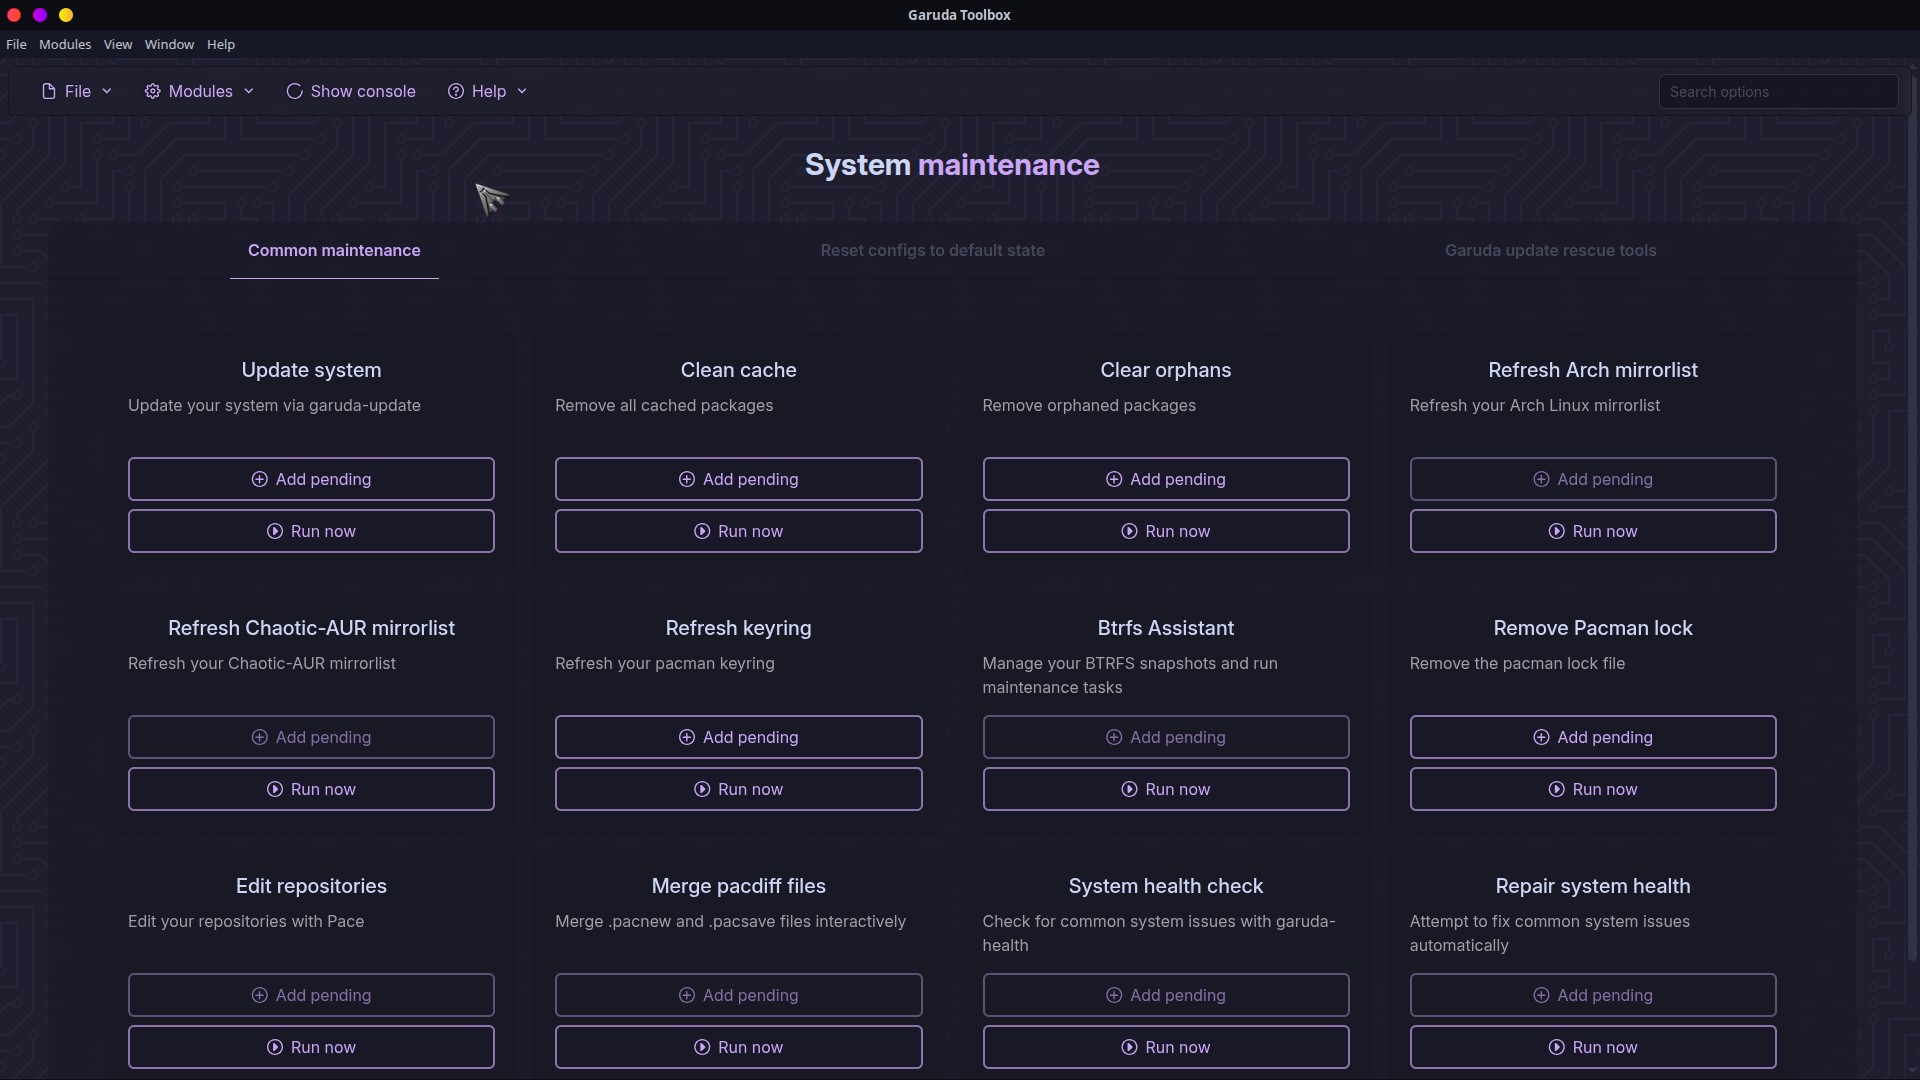Switch to Garuda update rescue tools tab
1920x1080 pixels.
(x=1550, y=250)
